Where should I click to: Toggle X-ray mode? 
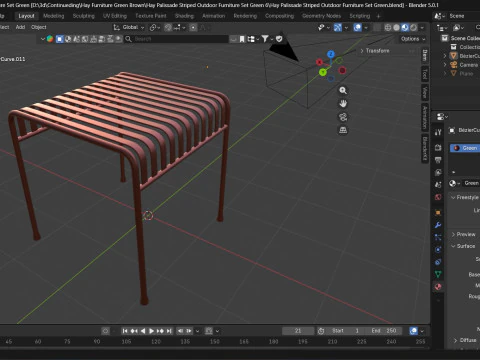pyautogui.click(x=377, y=27)
